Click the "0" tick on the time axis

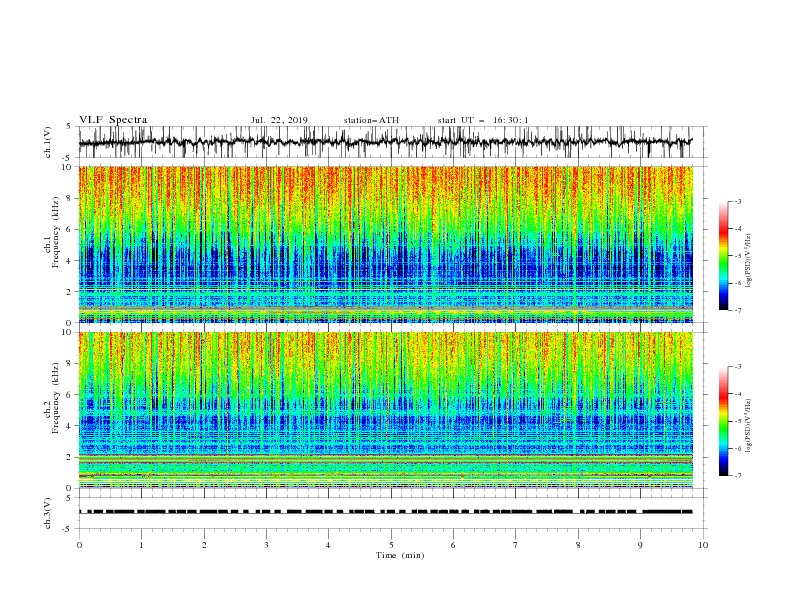(x=79, y=545)
